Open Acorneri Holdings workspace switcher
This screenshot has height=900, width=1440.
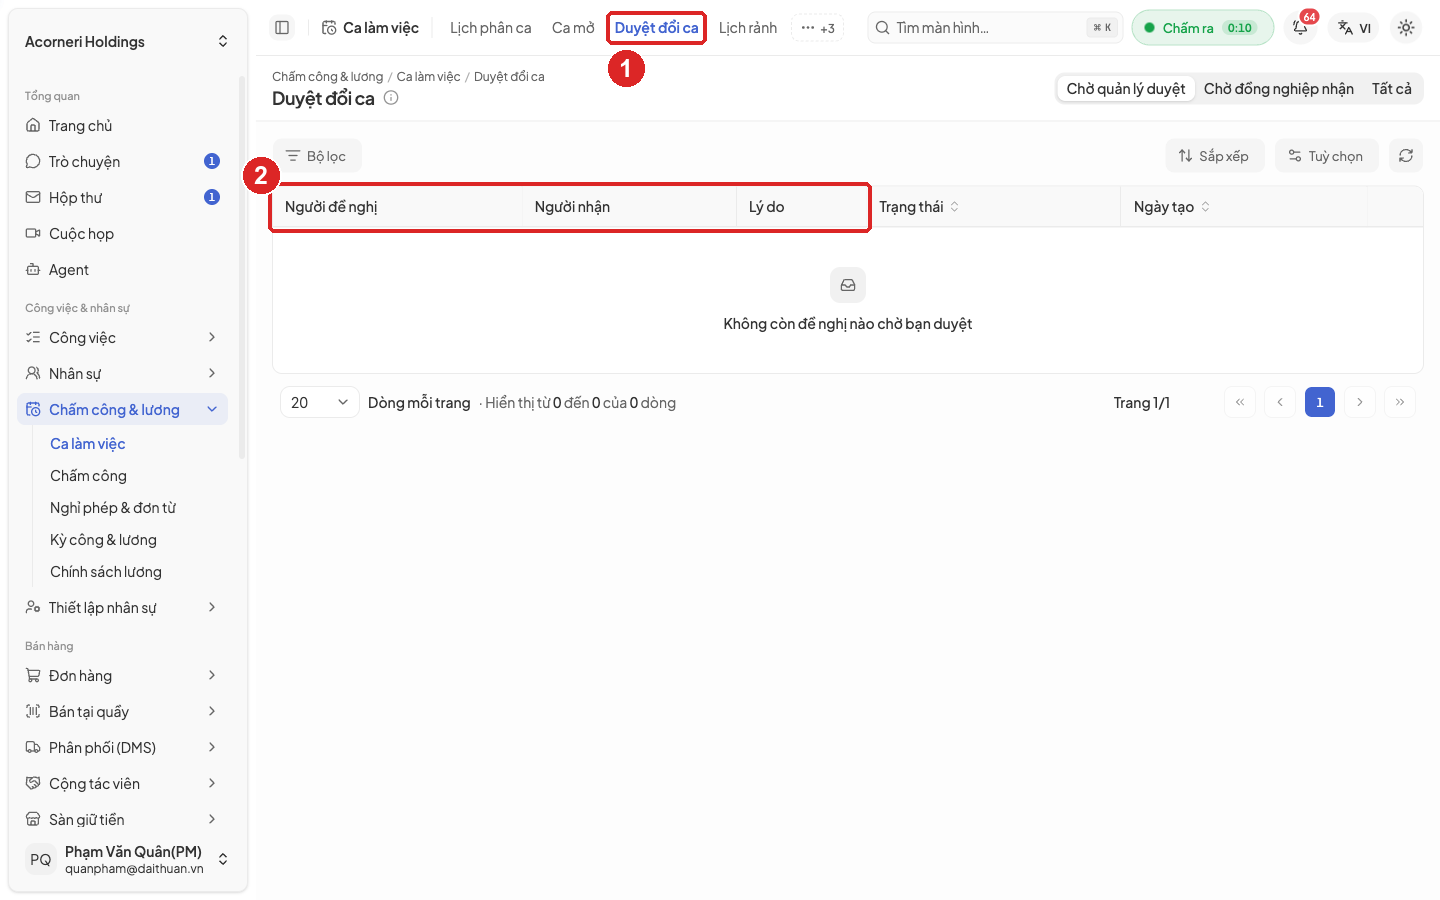126,42
